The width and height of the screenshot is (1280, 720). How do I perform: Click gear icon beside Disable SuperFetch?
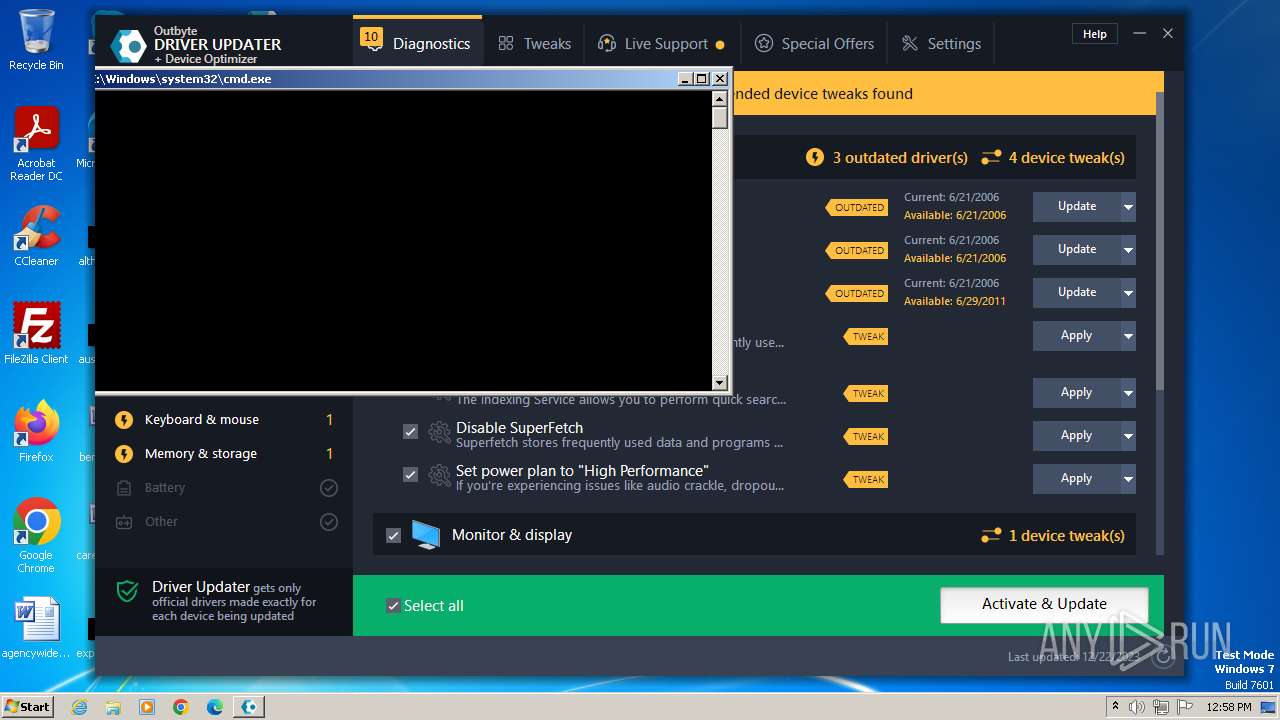[439, 433]
